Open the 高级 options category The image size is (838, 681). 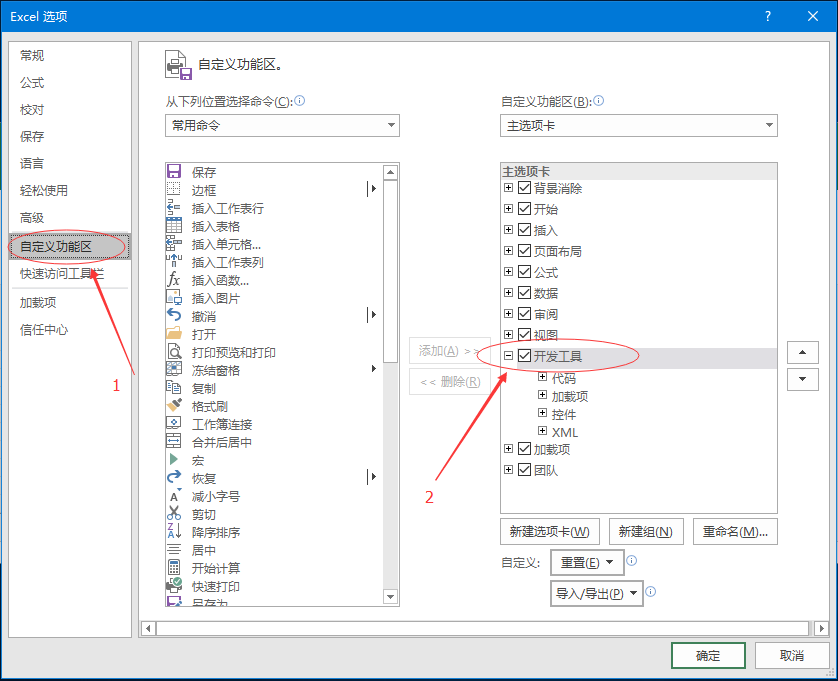coord(32,218)
